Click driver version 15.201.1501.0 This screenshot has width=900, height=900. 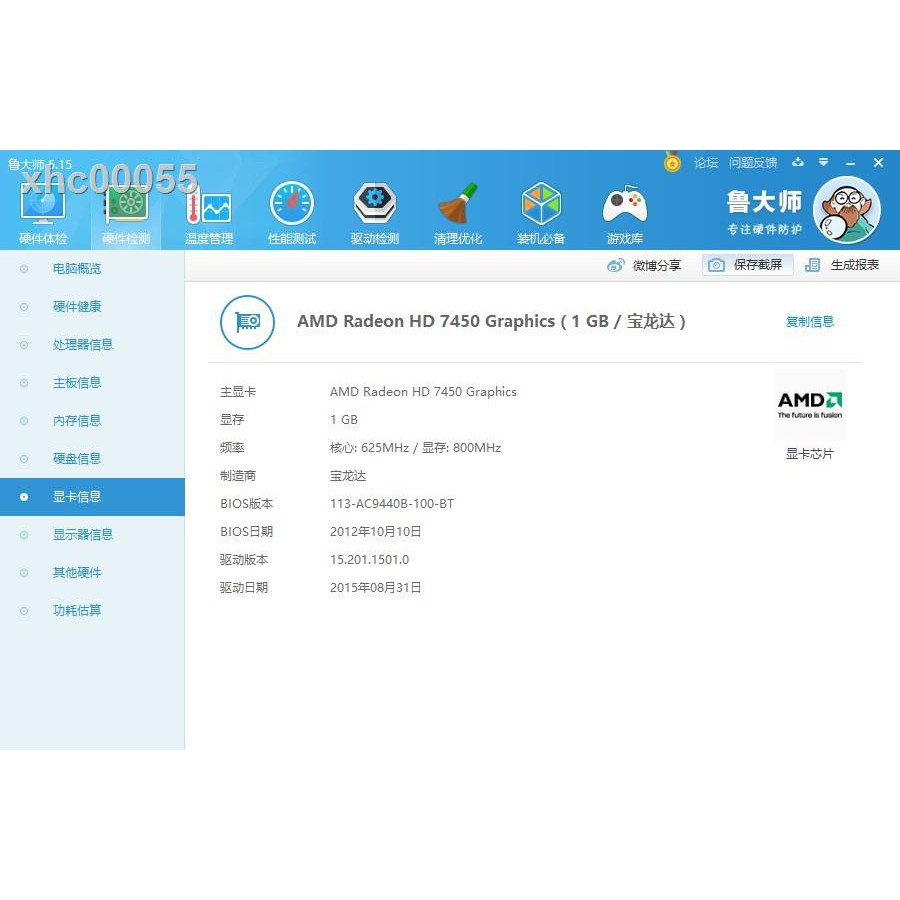pyautogui.click(x=370, y=560)
